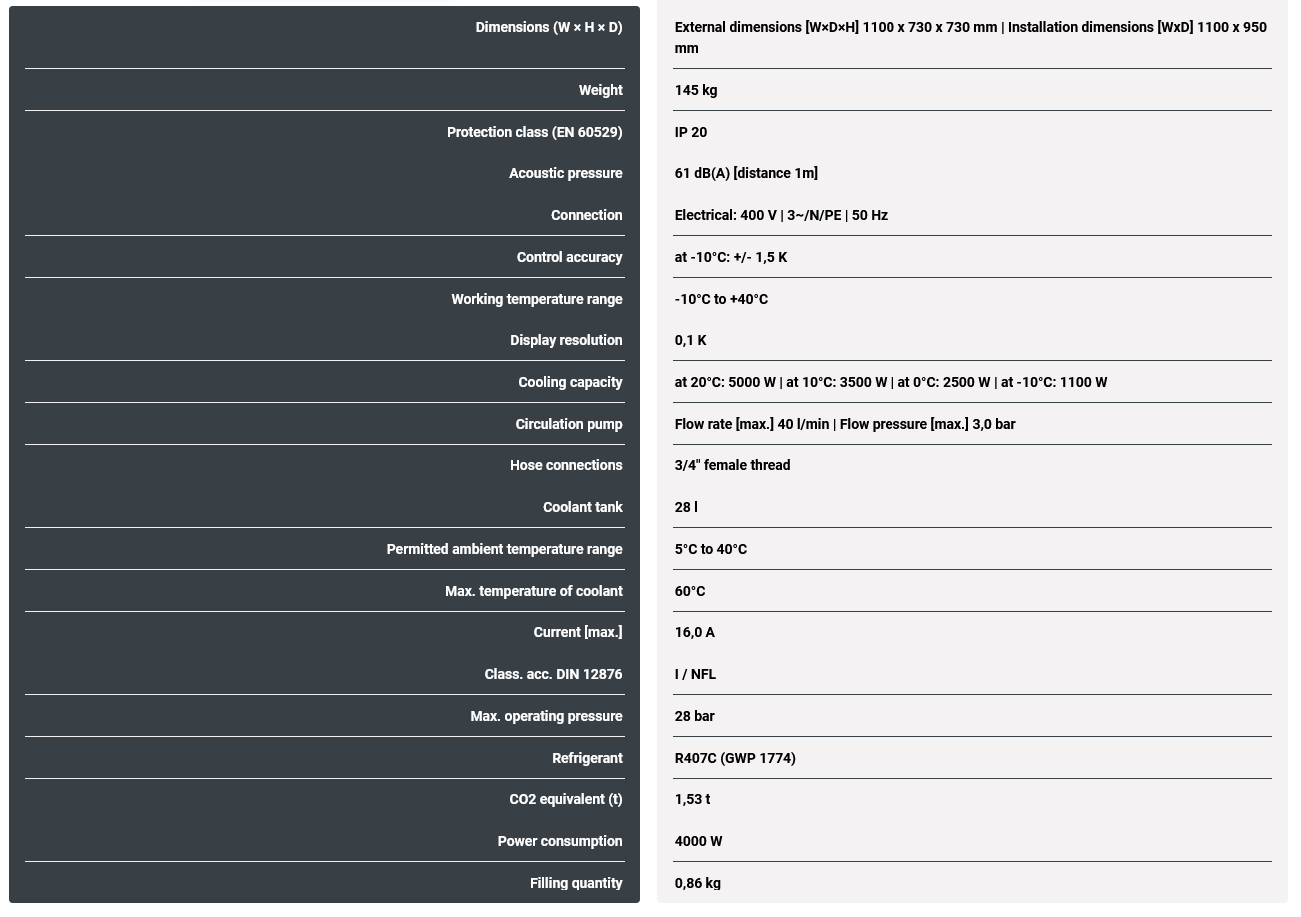
Task: Click the Protection class (EN 60529) label
Action: point(534,132)
